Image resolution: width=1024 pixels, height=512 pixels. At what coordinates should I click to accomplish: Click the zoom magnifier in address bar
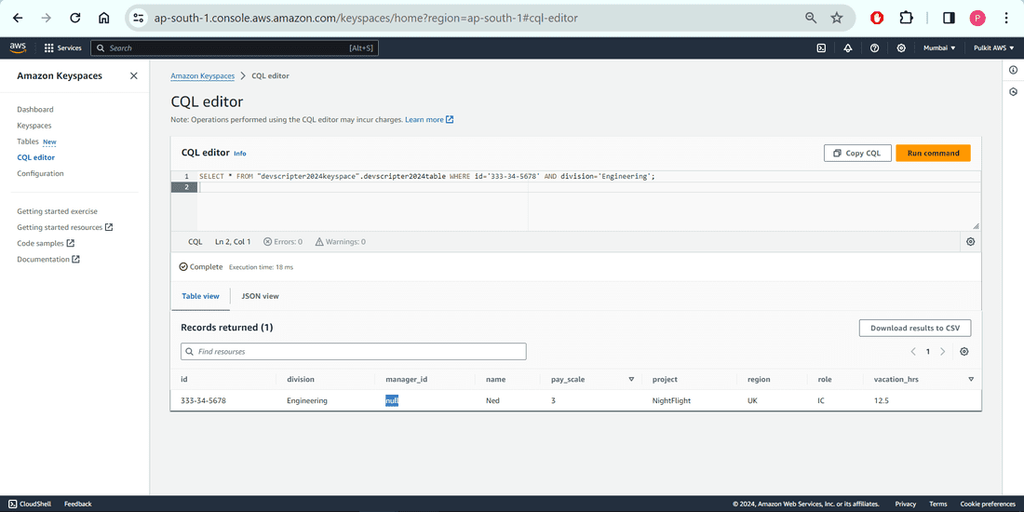coord(810,18)
